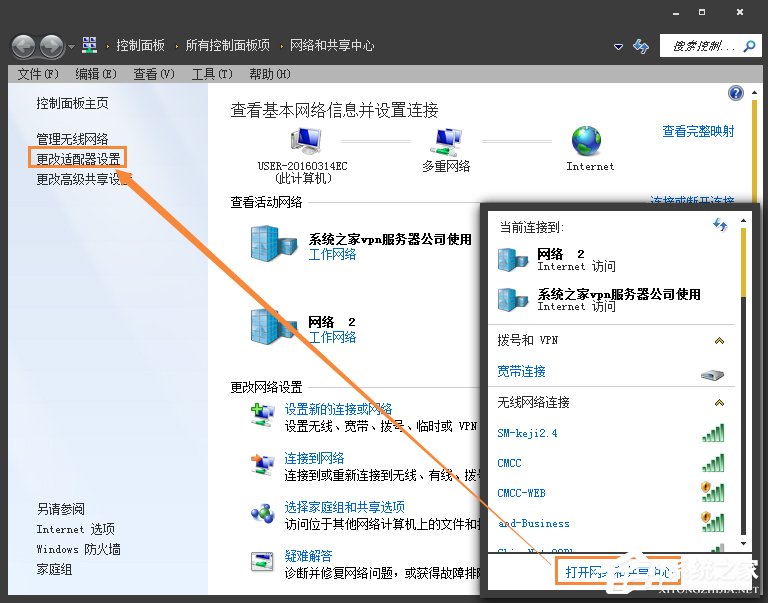Open the 工具(T) menu

coord(211,74)
